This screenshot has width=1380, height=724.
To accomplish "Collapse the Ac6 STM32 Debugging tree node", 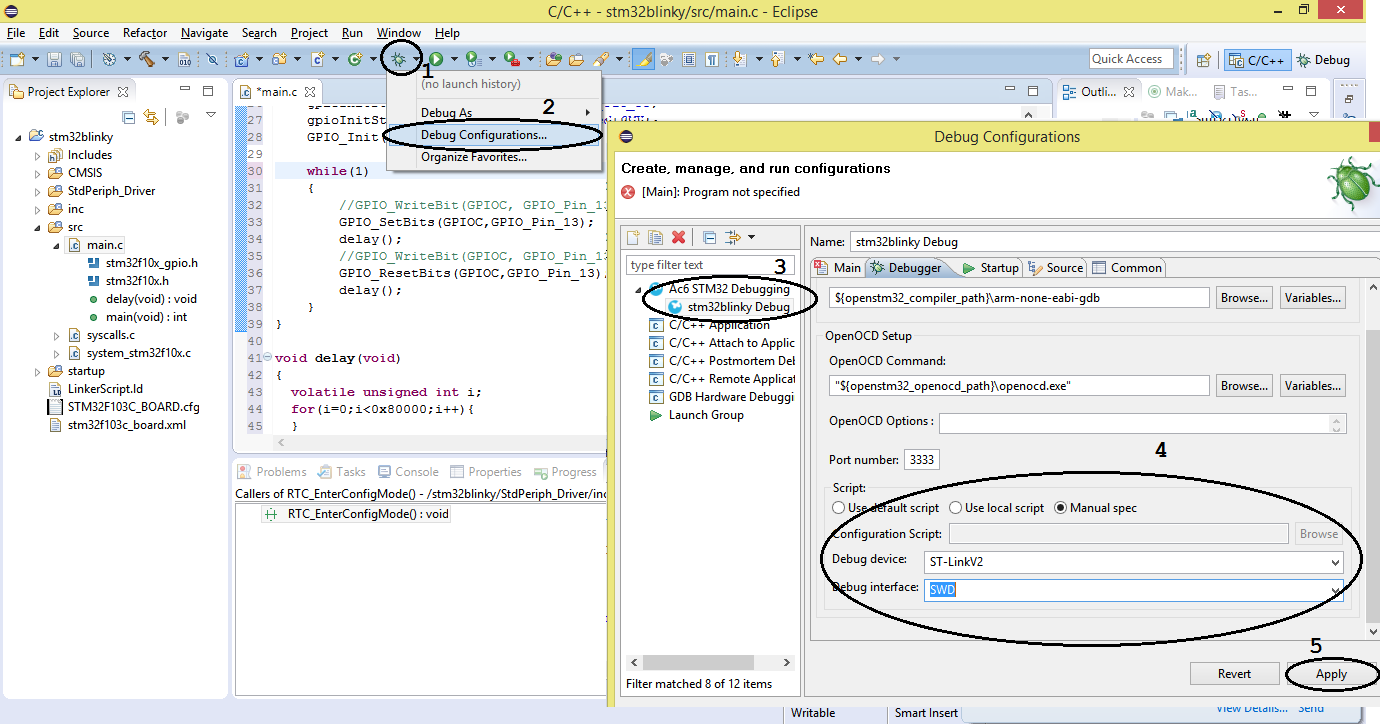I will click(639, 290).
